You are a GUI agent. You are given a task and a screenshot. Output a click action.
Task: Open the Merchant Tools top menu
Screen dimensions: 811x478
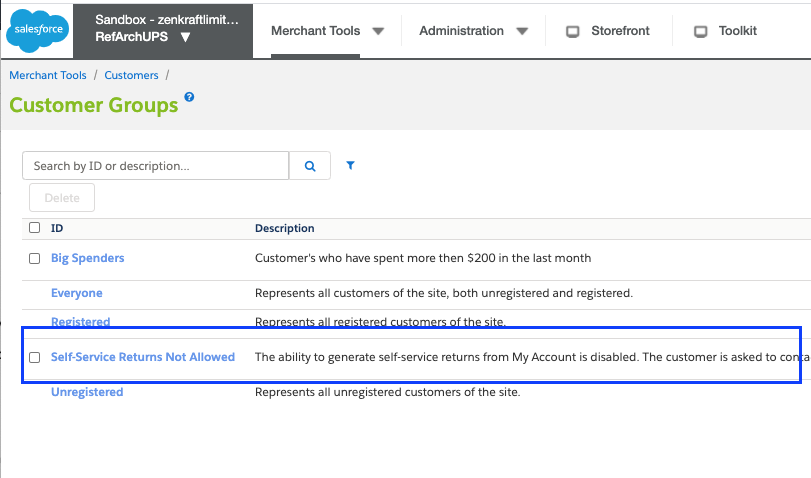(x=316, y=31)
